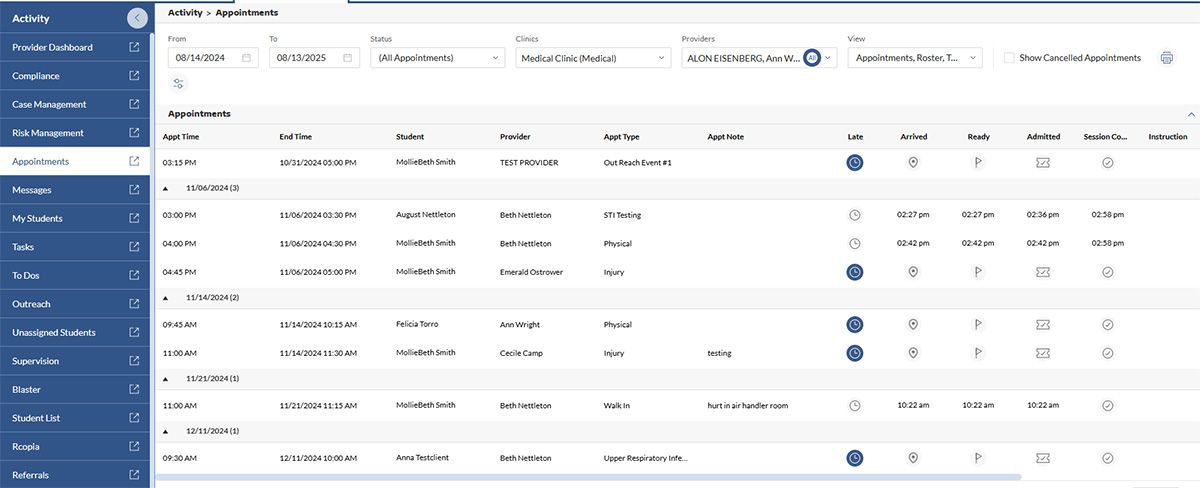Collapse the 11/14/2024 appointment group
The height and width of the screenshot is (488, 1200).
(x=166, y=298)
